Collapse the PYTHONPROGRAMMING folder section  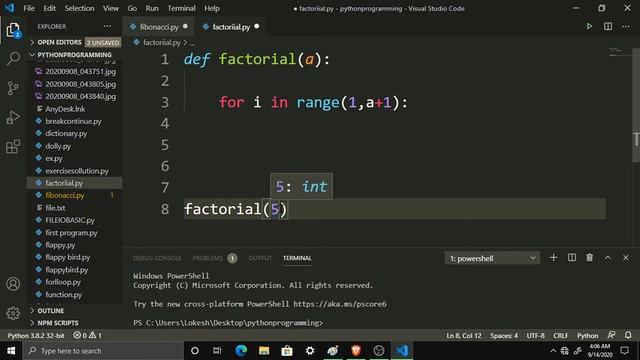75,55
